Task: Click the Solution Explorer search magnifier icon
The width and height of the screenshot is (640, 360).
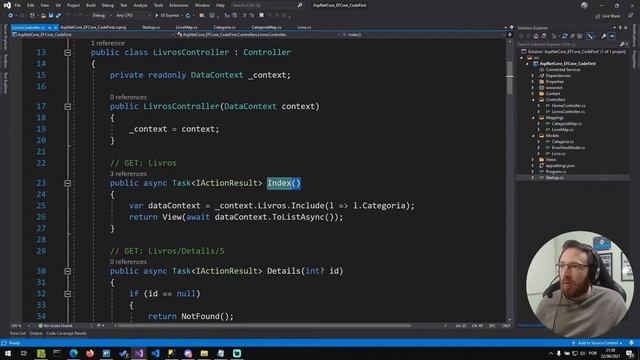Action: point(622,44)
